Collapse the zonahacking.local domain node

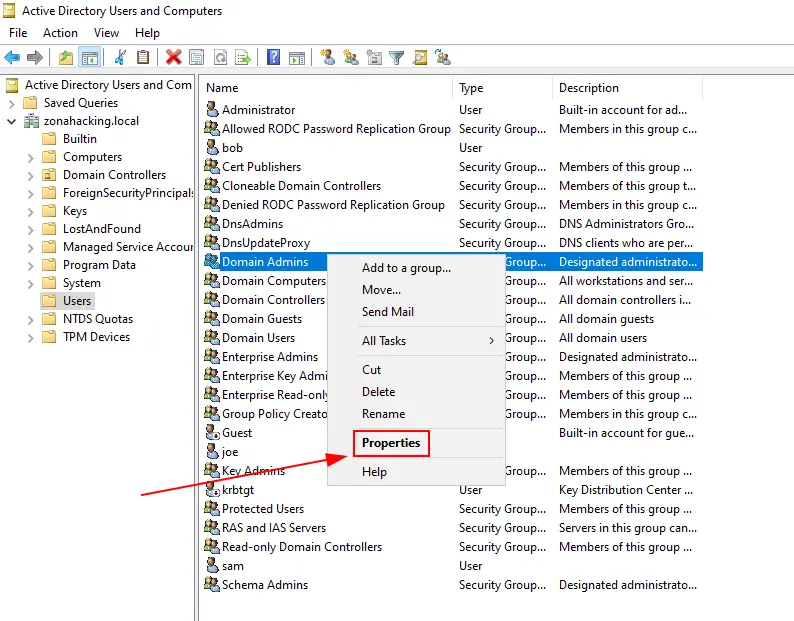tap(11, 121)
